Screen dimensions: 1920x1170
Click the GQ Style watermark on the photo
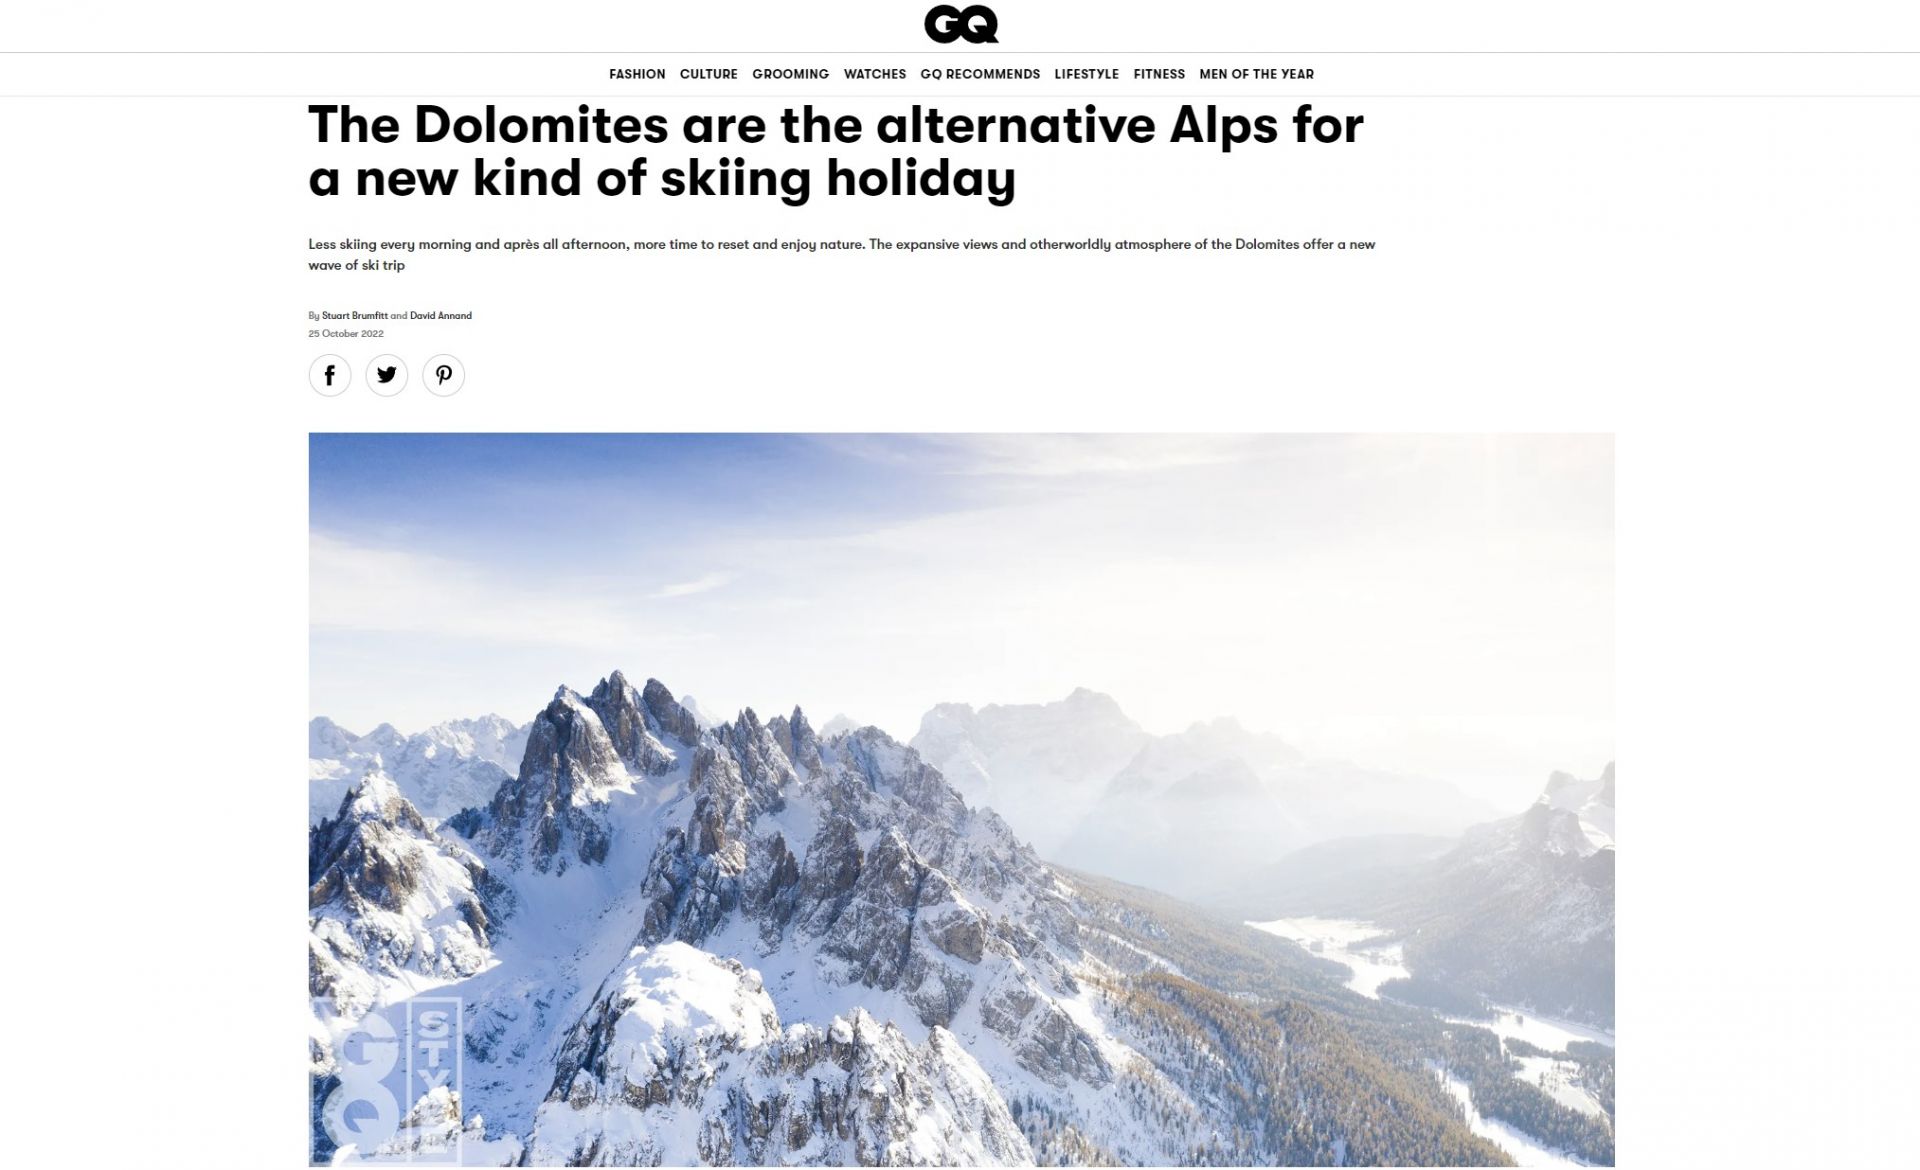point(385,1080)
